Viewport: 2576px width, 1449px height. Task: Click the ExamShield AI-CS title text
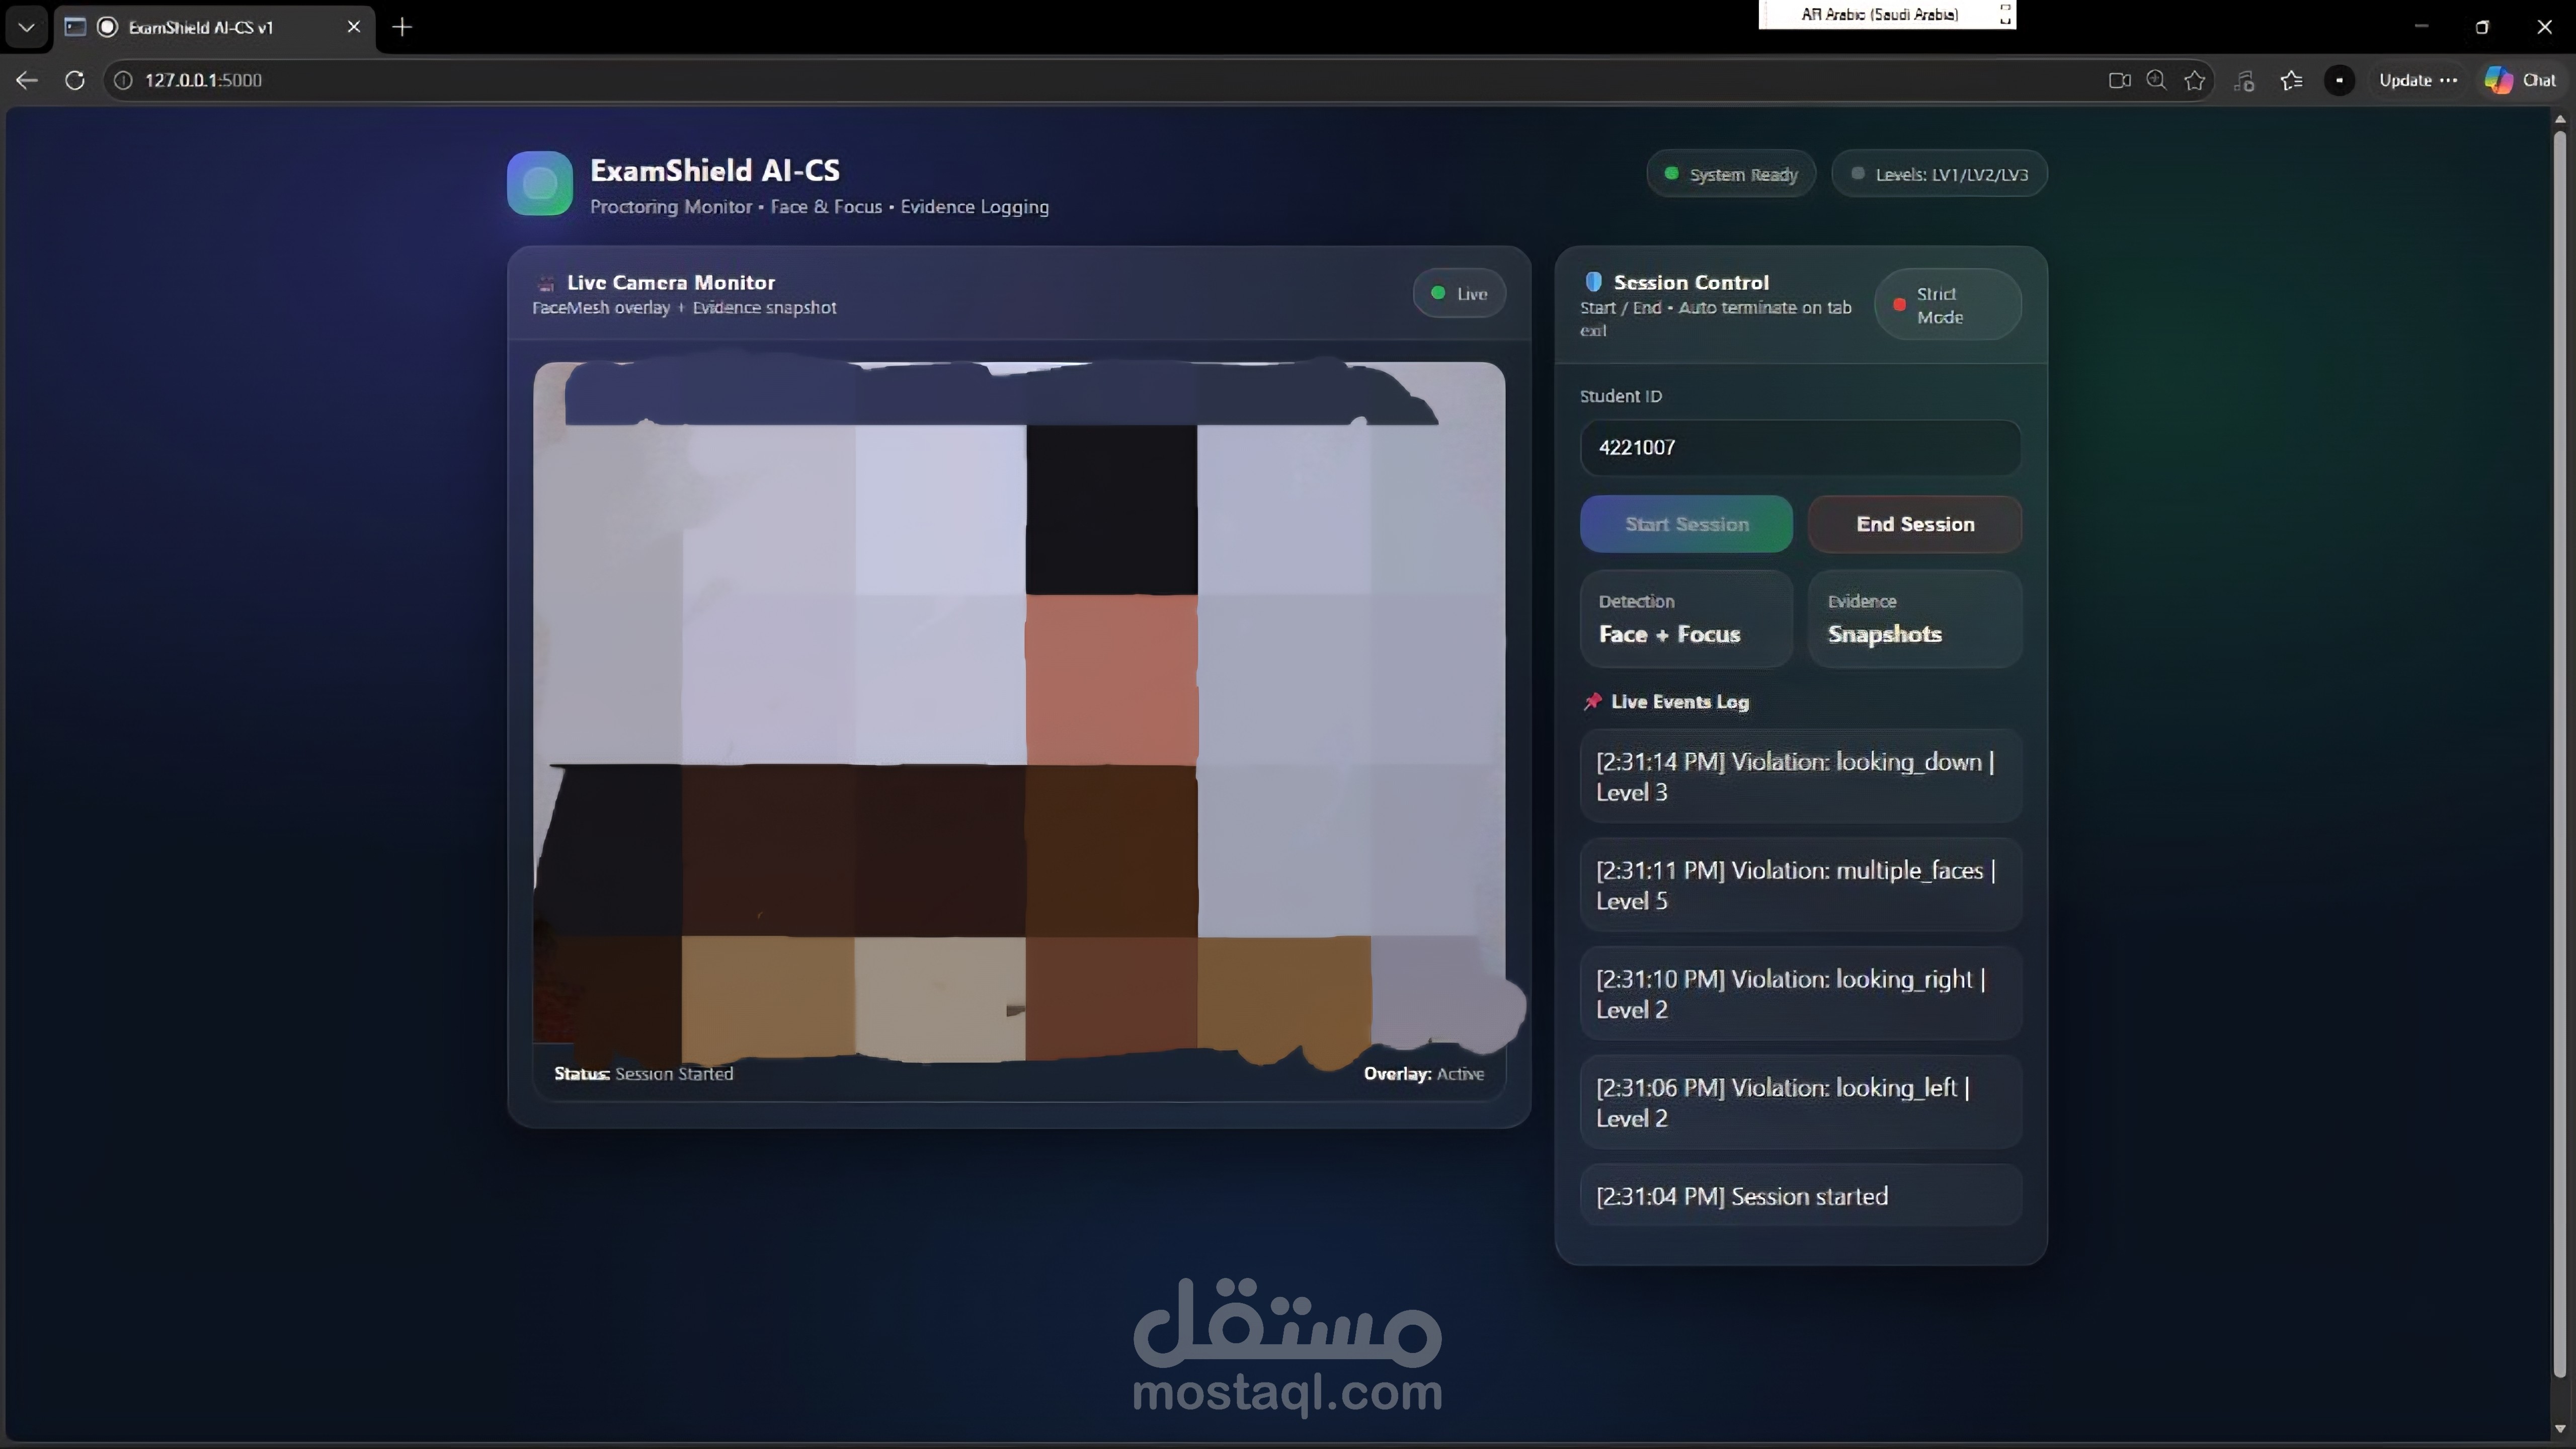click(715, 170)
